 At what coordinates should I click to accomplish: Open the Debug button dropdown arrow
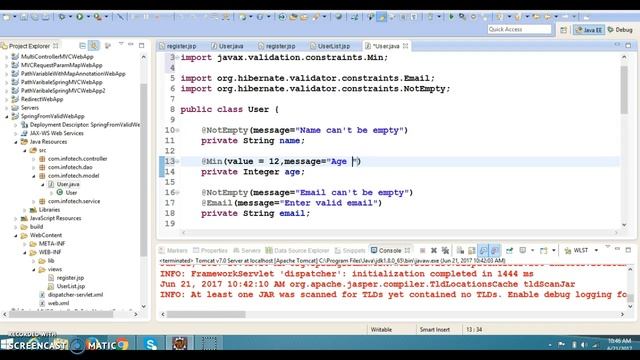70,17
